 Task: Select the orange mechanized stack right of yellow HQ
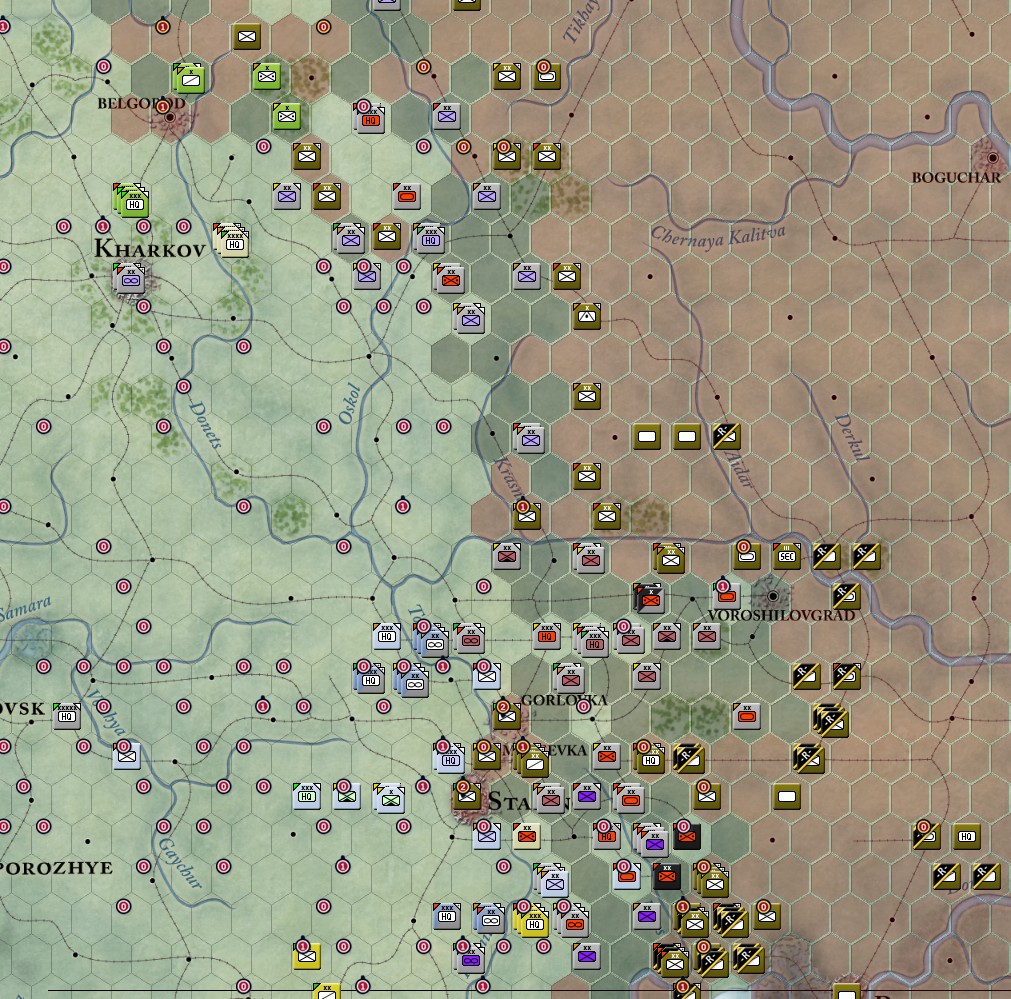pyautogui.click(x=573, y=920)
